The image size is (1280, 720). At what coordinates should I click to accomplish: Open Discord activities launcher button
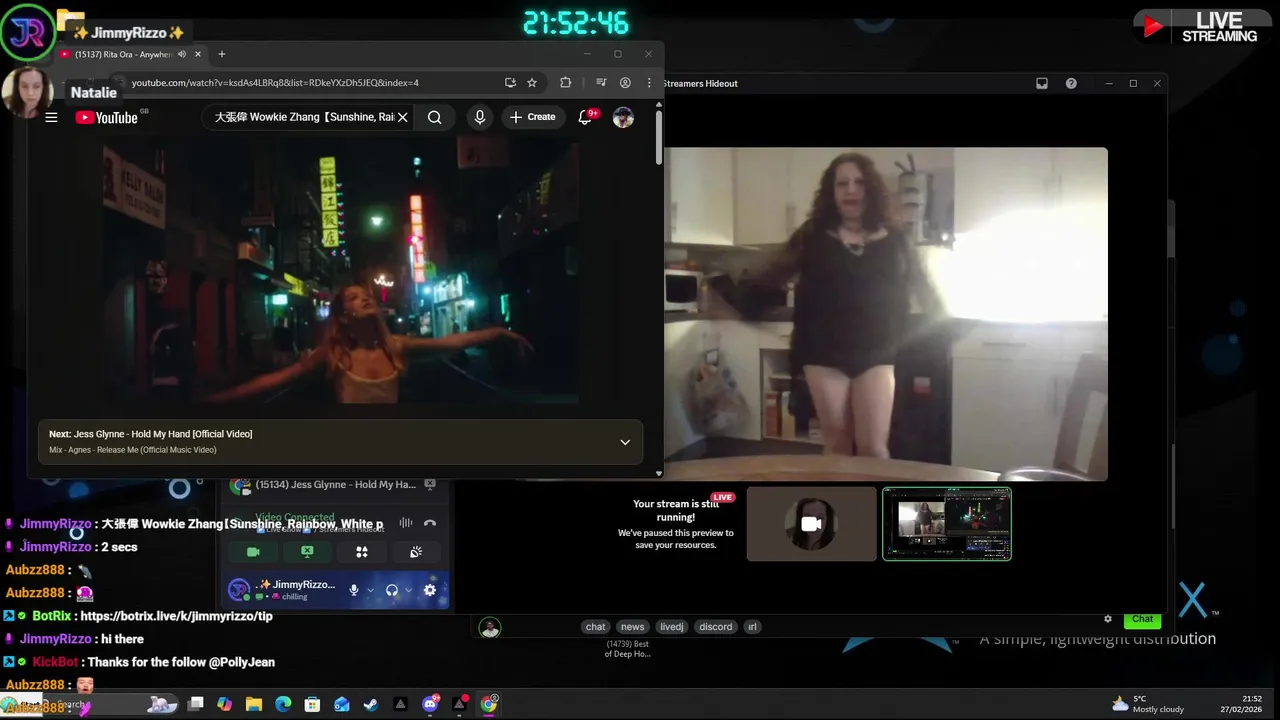[x=362, y=551]
